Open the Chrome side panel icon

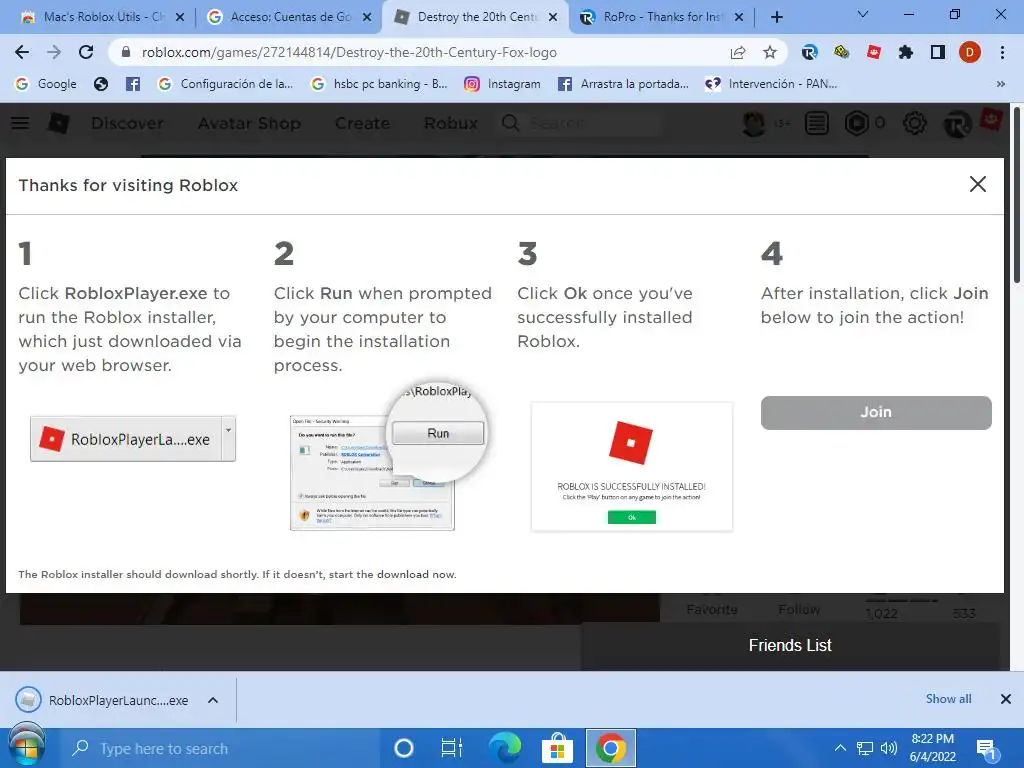(x=938, y=52)
